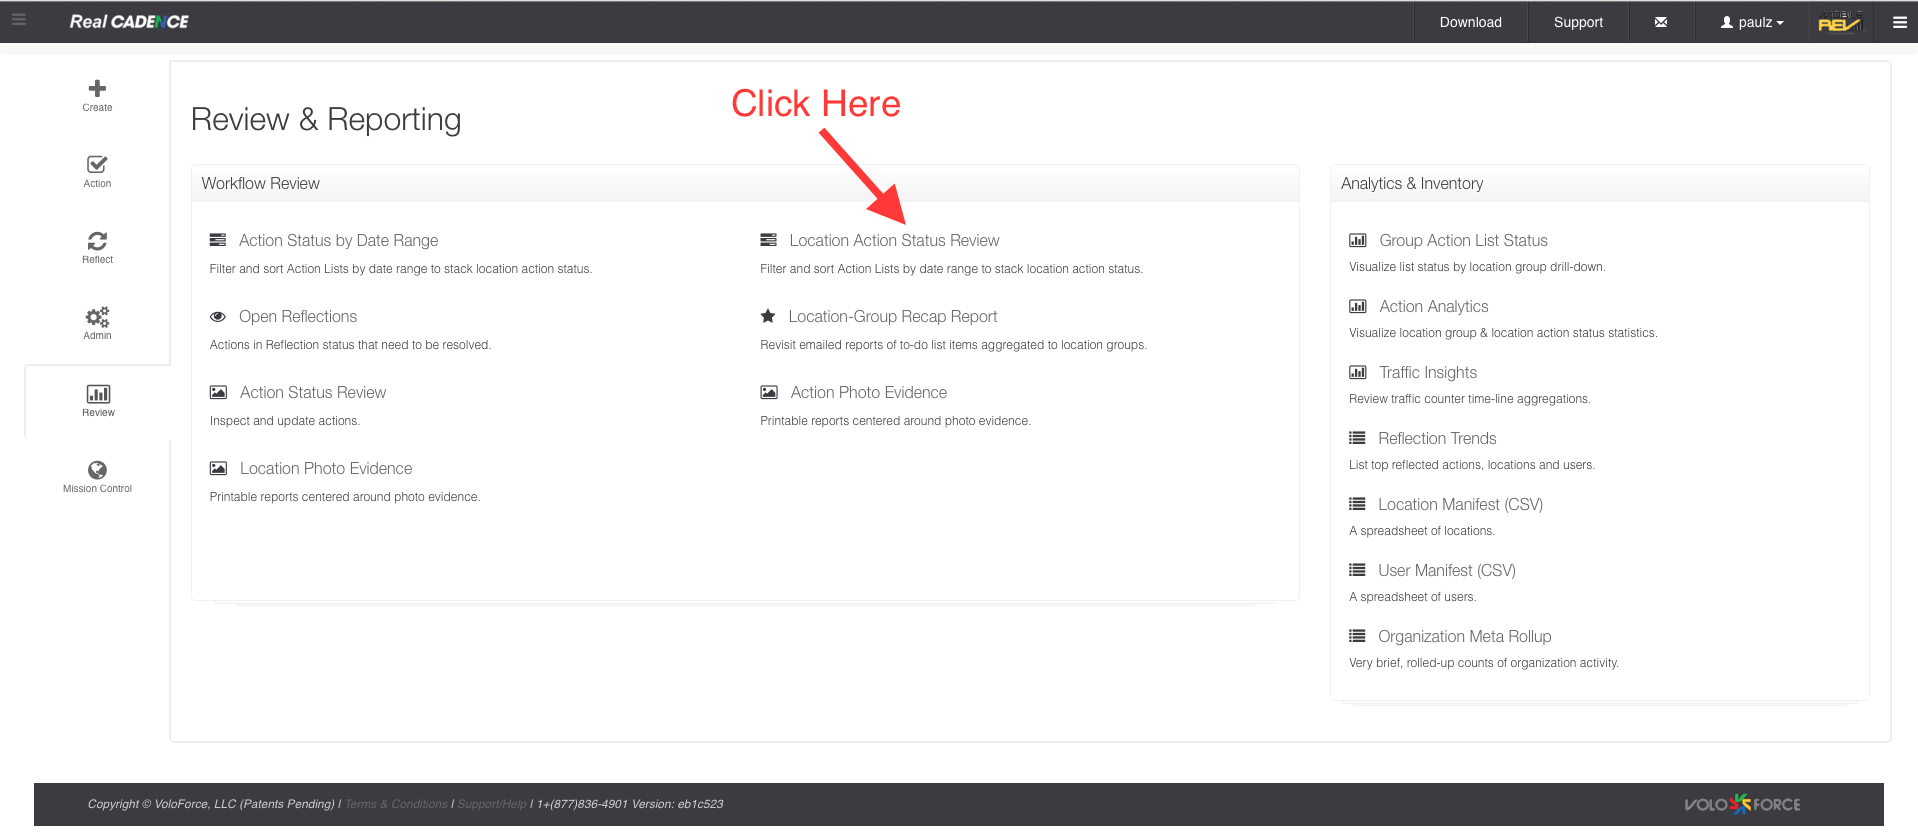Screen dimensions: 1918x833
Task: Select the Reflect refresh icon in sidebar
Action: click(97, 241)
